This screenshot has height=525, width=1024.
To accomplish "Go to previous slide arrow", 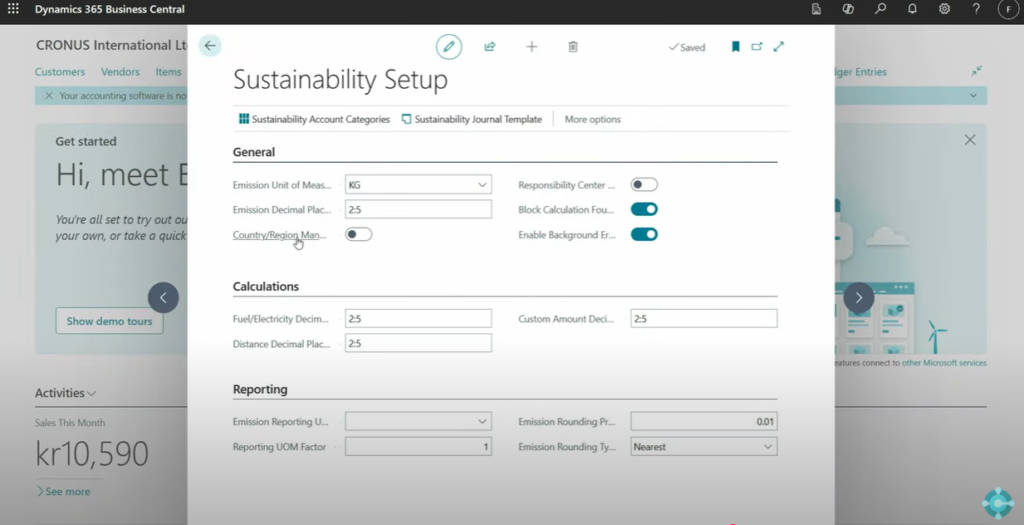I will pyautogui.click(x=163, y=298).
